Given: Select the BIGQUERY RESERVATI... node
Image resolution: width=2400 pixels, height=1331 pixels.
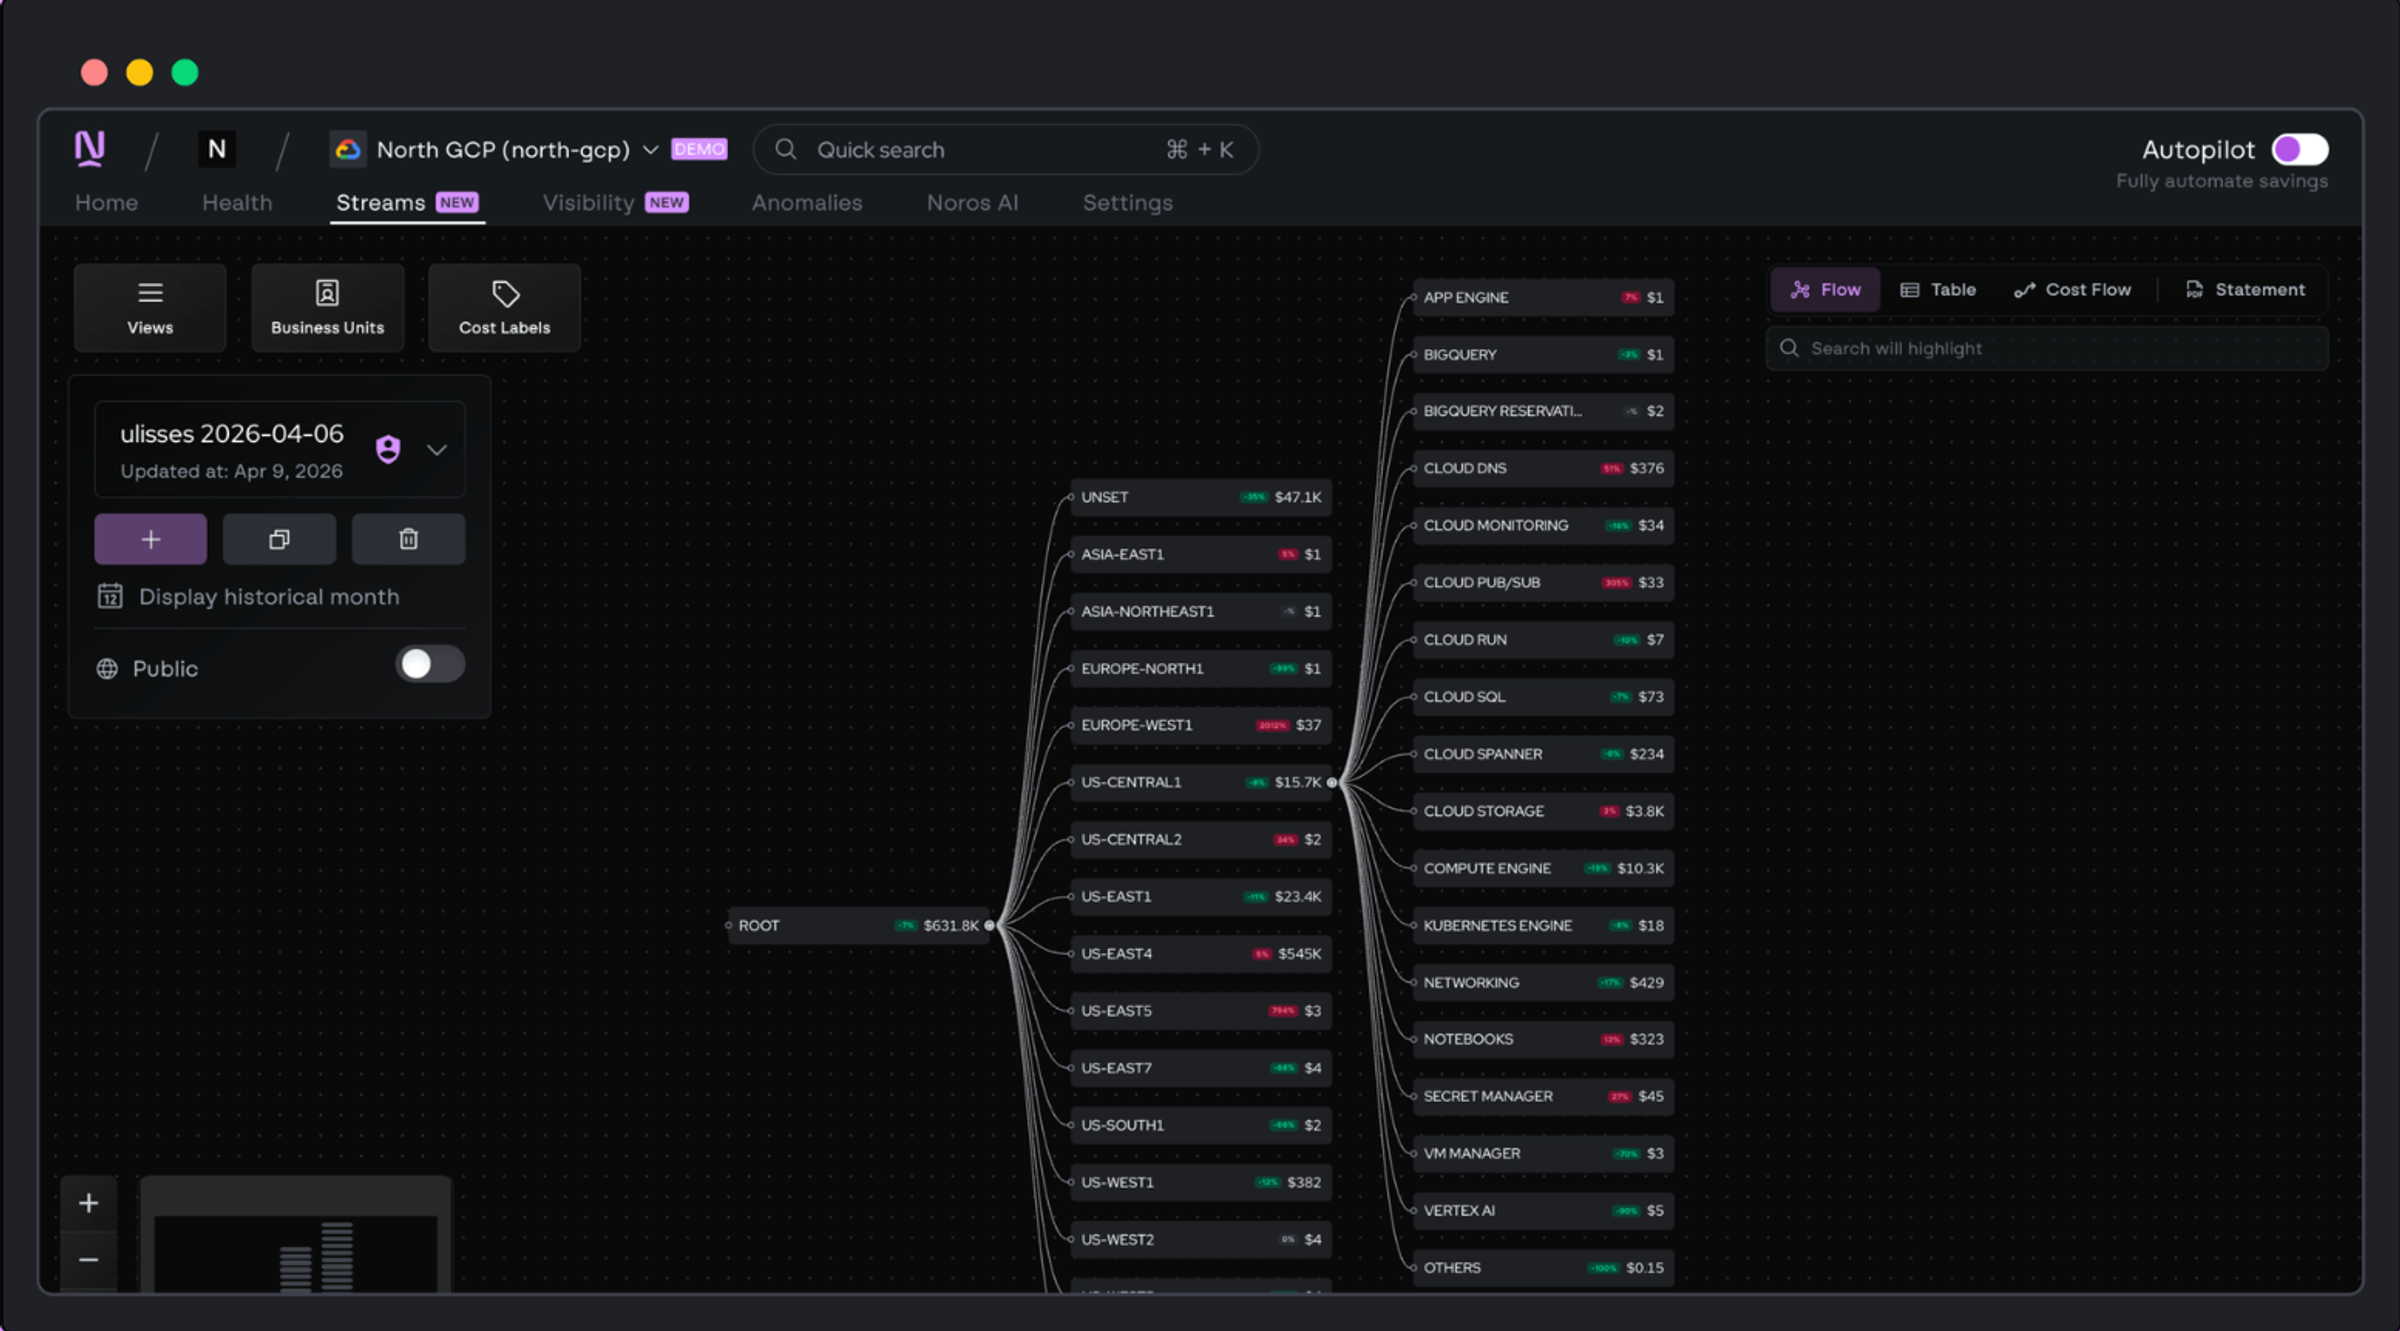Looking at the screenshot, I should tap(1544, 411).
